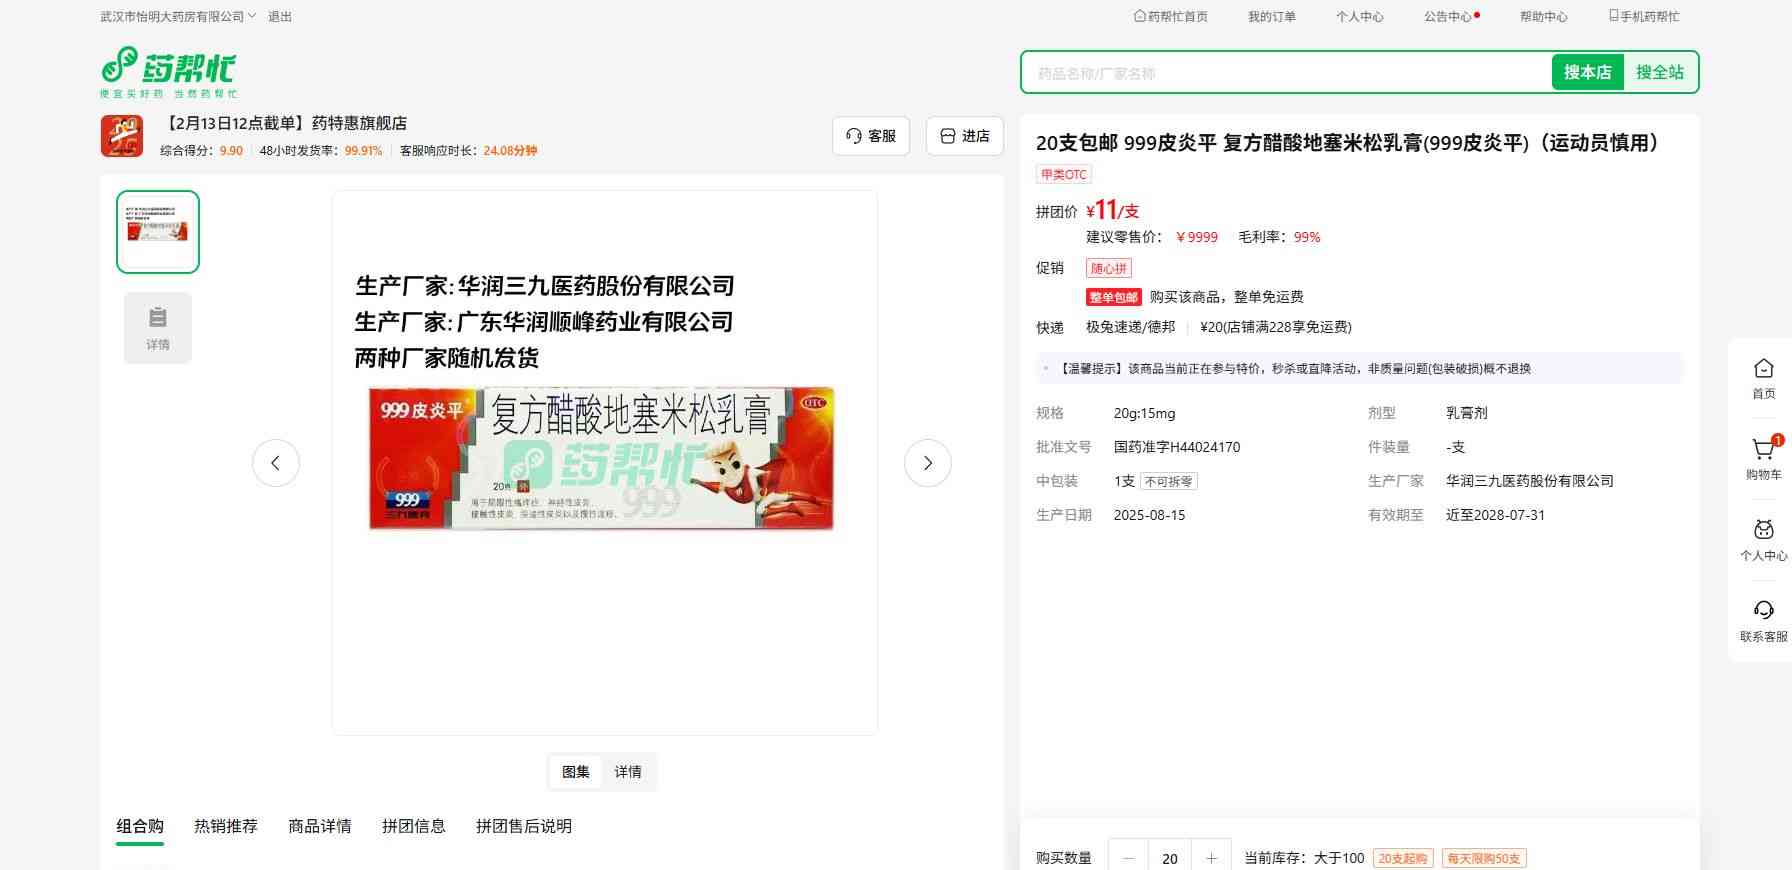Click the 首页 home icon in sidebar

1763,370
